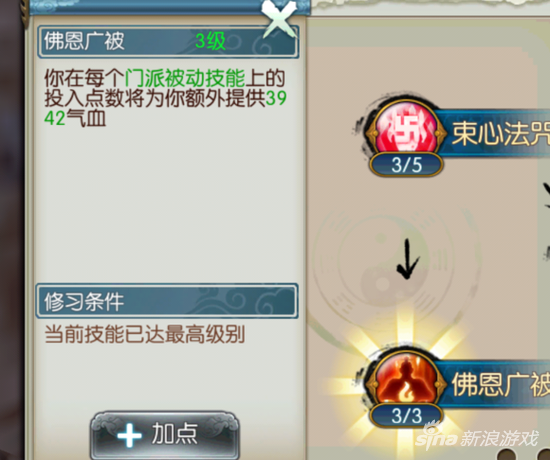Close the skill detail panel with X
This screenshot has height=460, width=550.
click(x=280, y=18)
